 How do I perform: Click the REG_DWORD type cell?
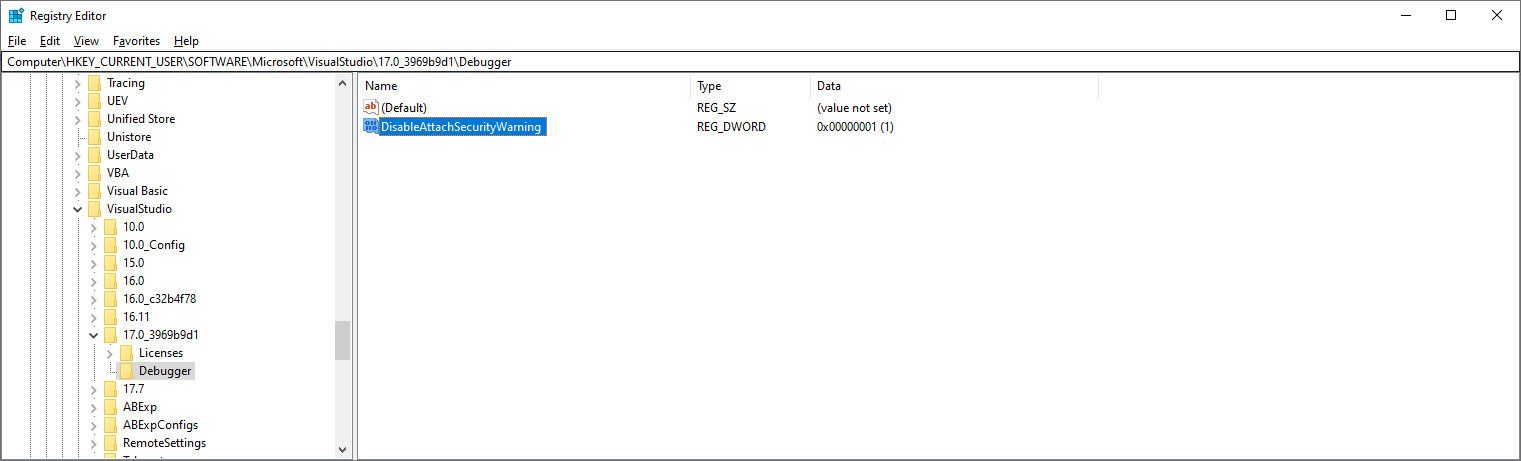[x=731, y=127]
